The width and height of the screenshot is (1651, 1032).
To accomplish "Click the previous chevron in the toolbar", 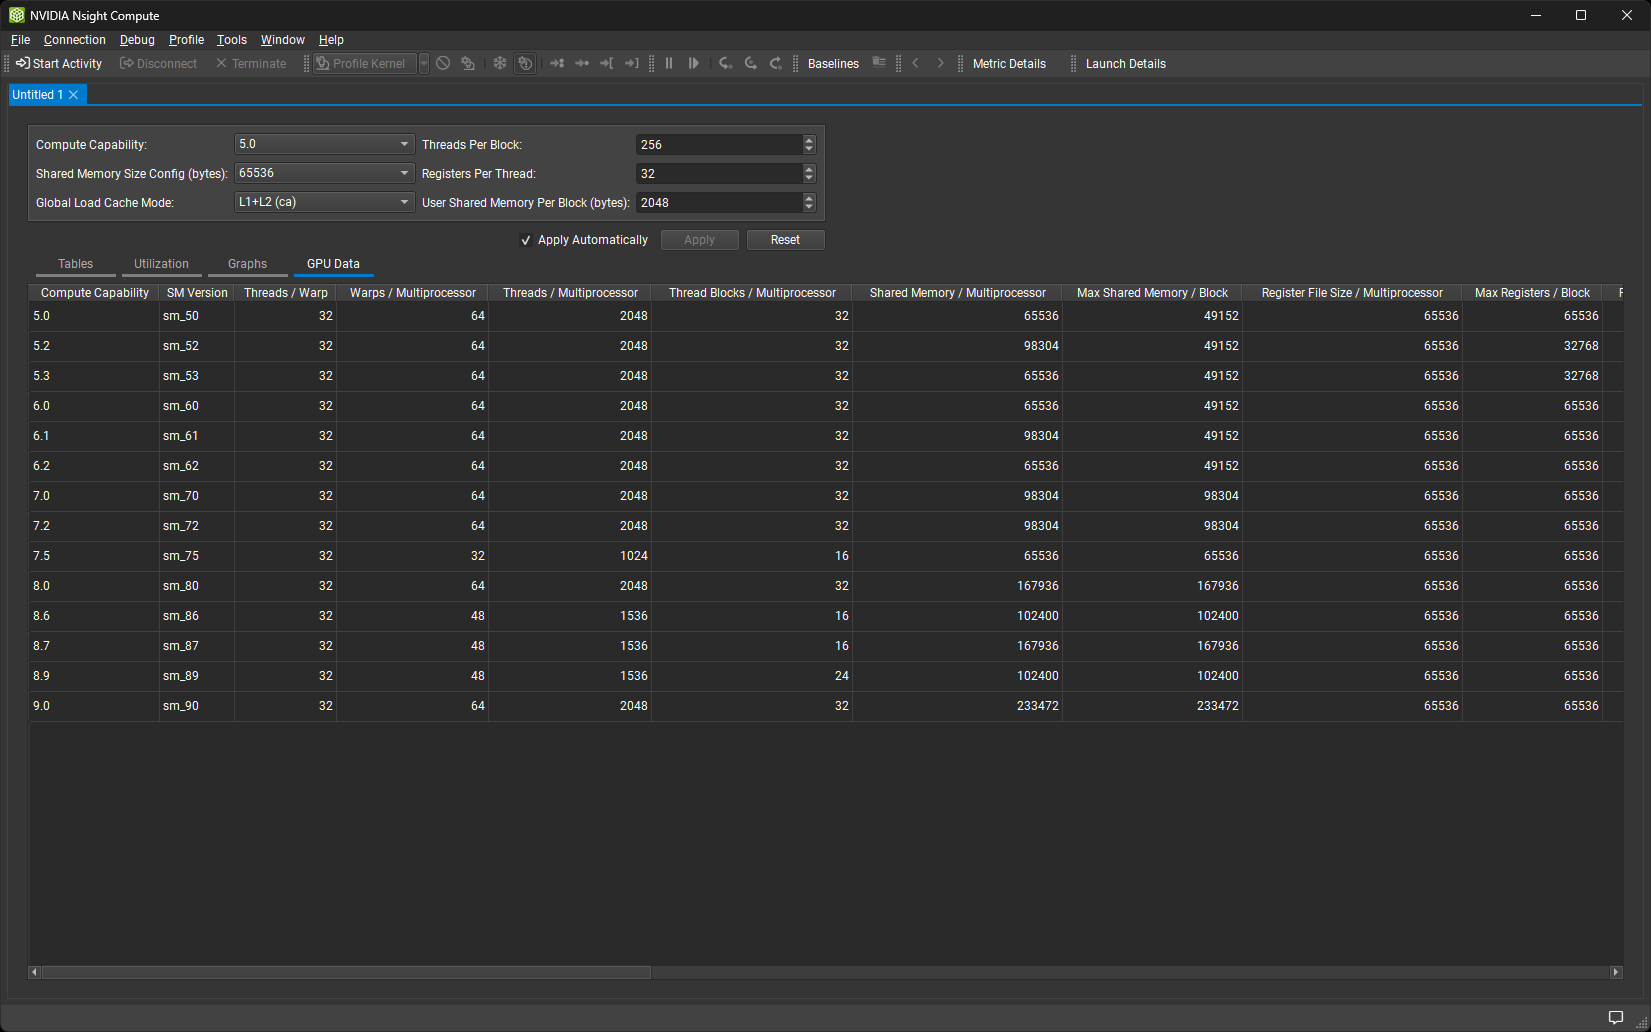I will point(915,63).
